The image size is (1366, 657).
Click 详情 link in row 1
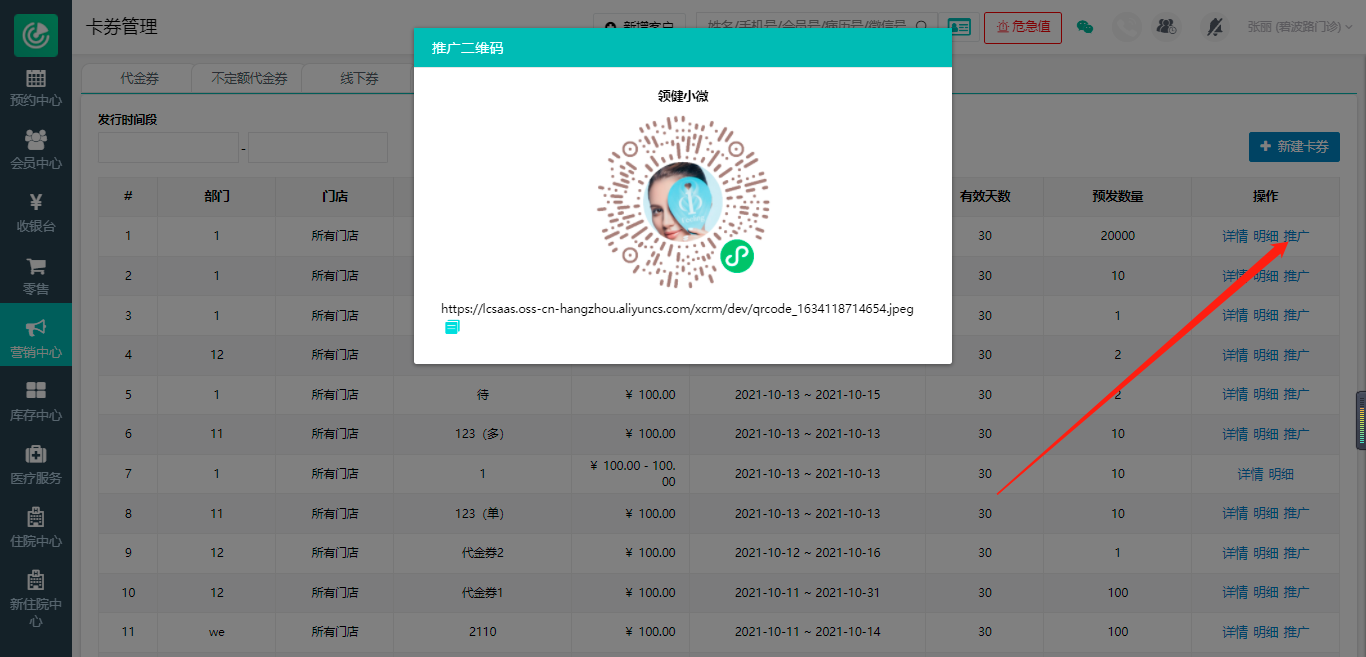click(1235, 236)
